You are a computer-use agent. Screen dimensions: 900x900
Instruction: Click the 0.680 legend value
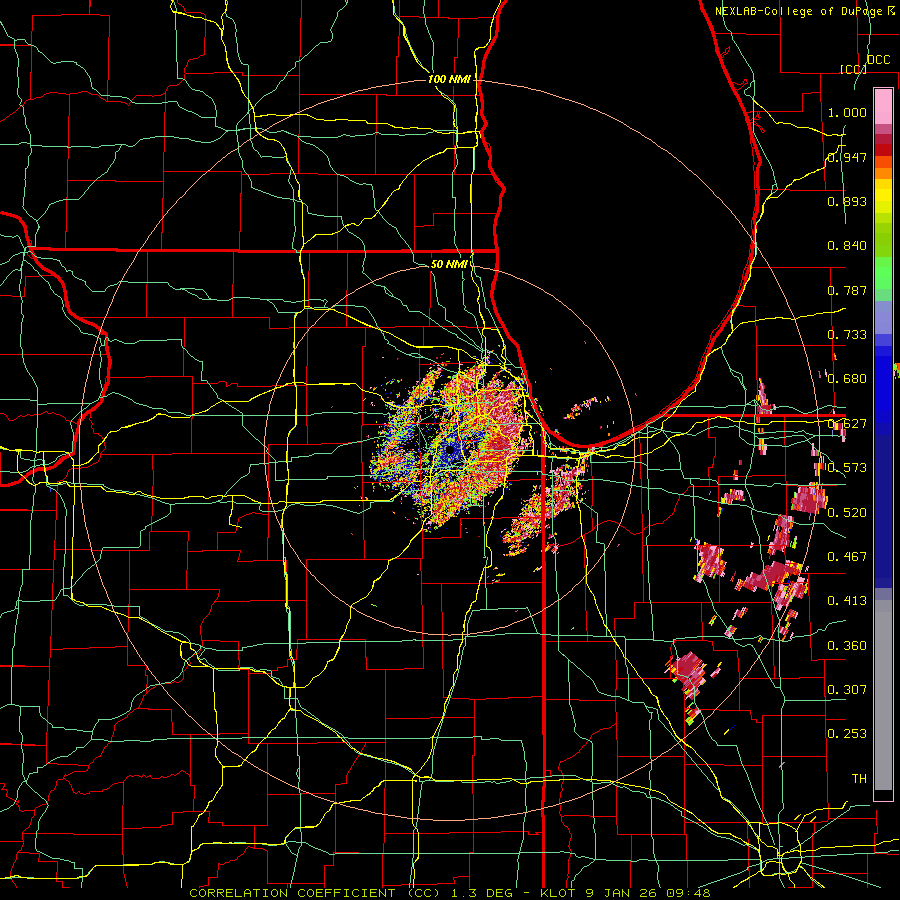(x=847, y=379)
